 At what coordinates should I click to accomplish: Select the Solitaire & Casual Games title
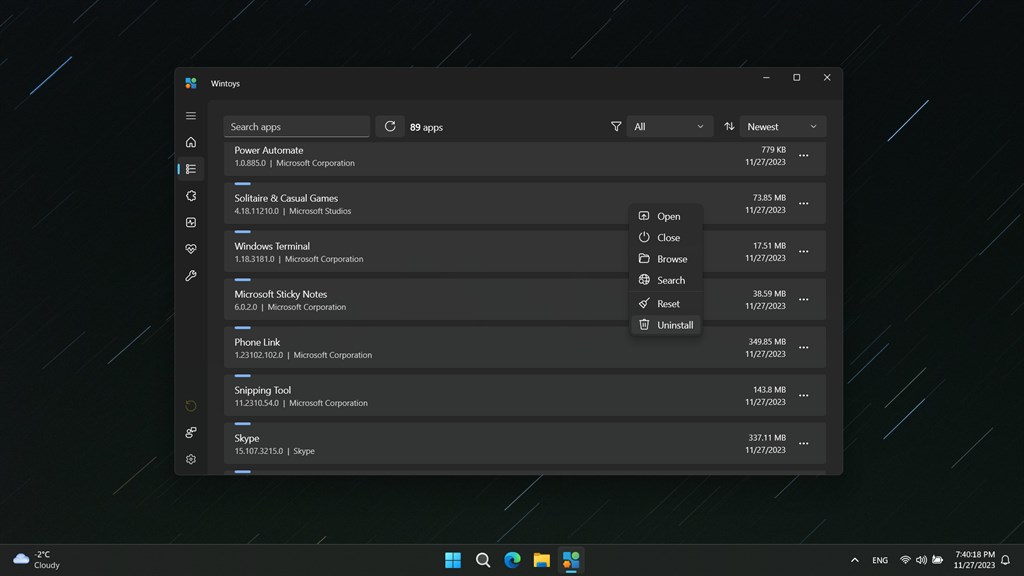(x=286, y=198)
